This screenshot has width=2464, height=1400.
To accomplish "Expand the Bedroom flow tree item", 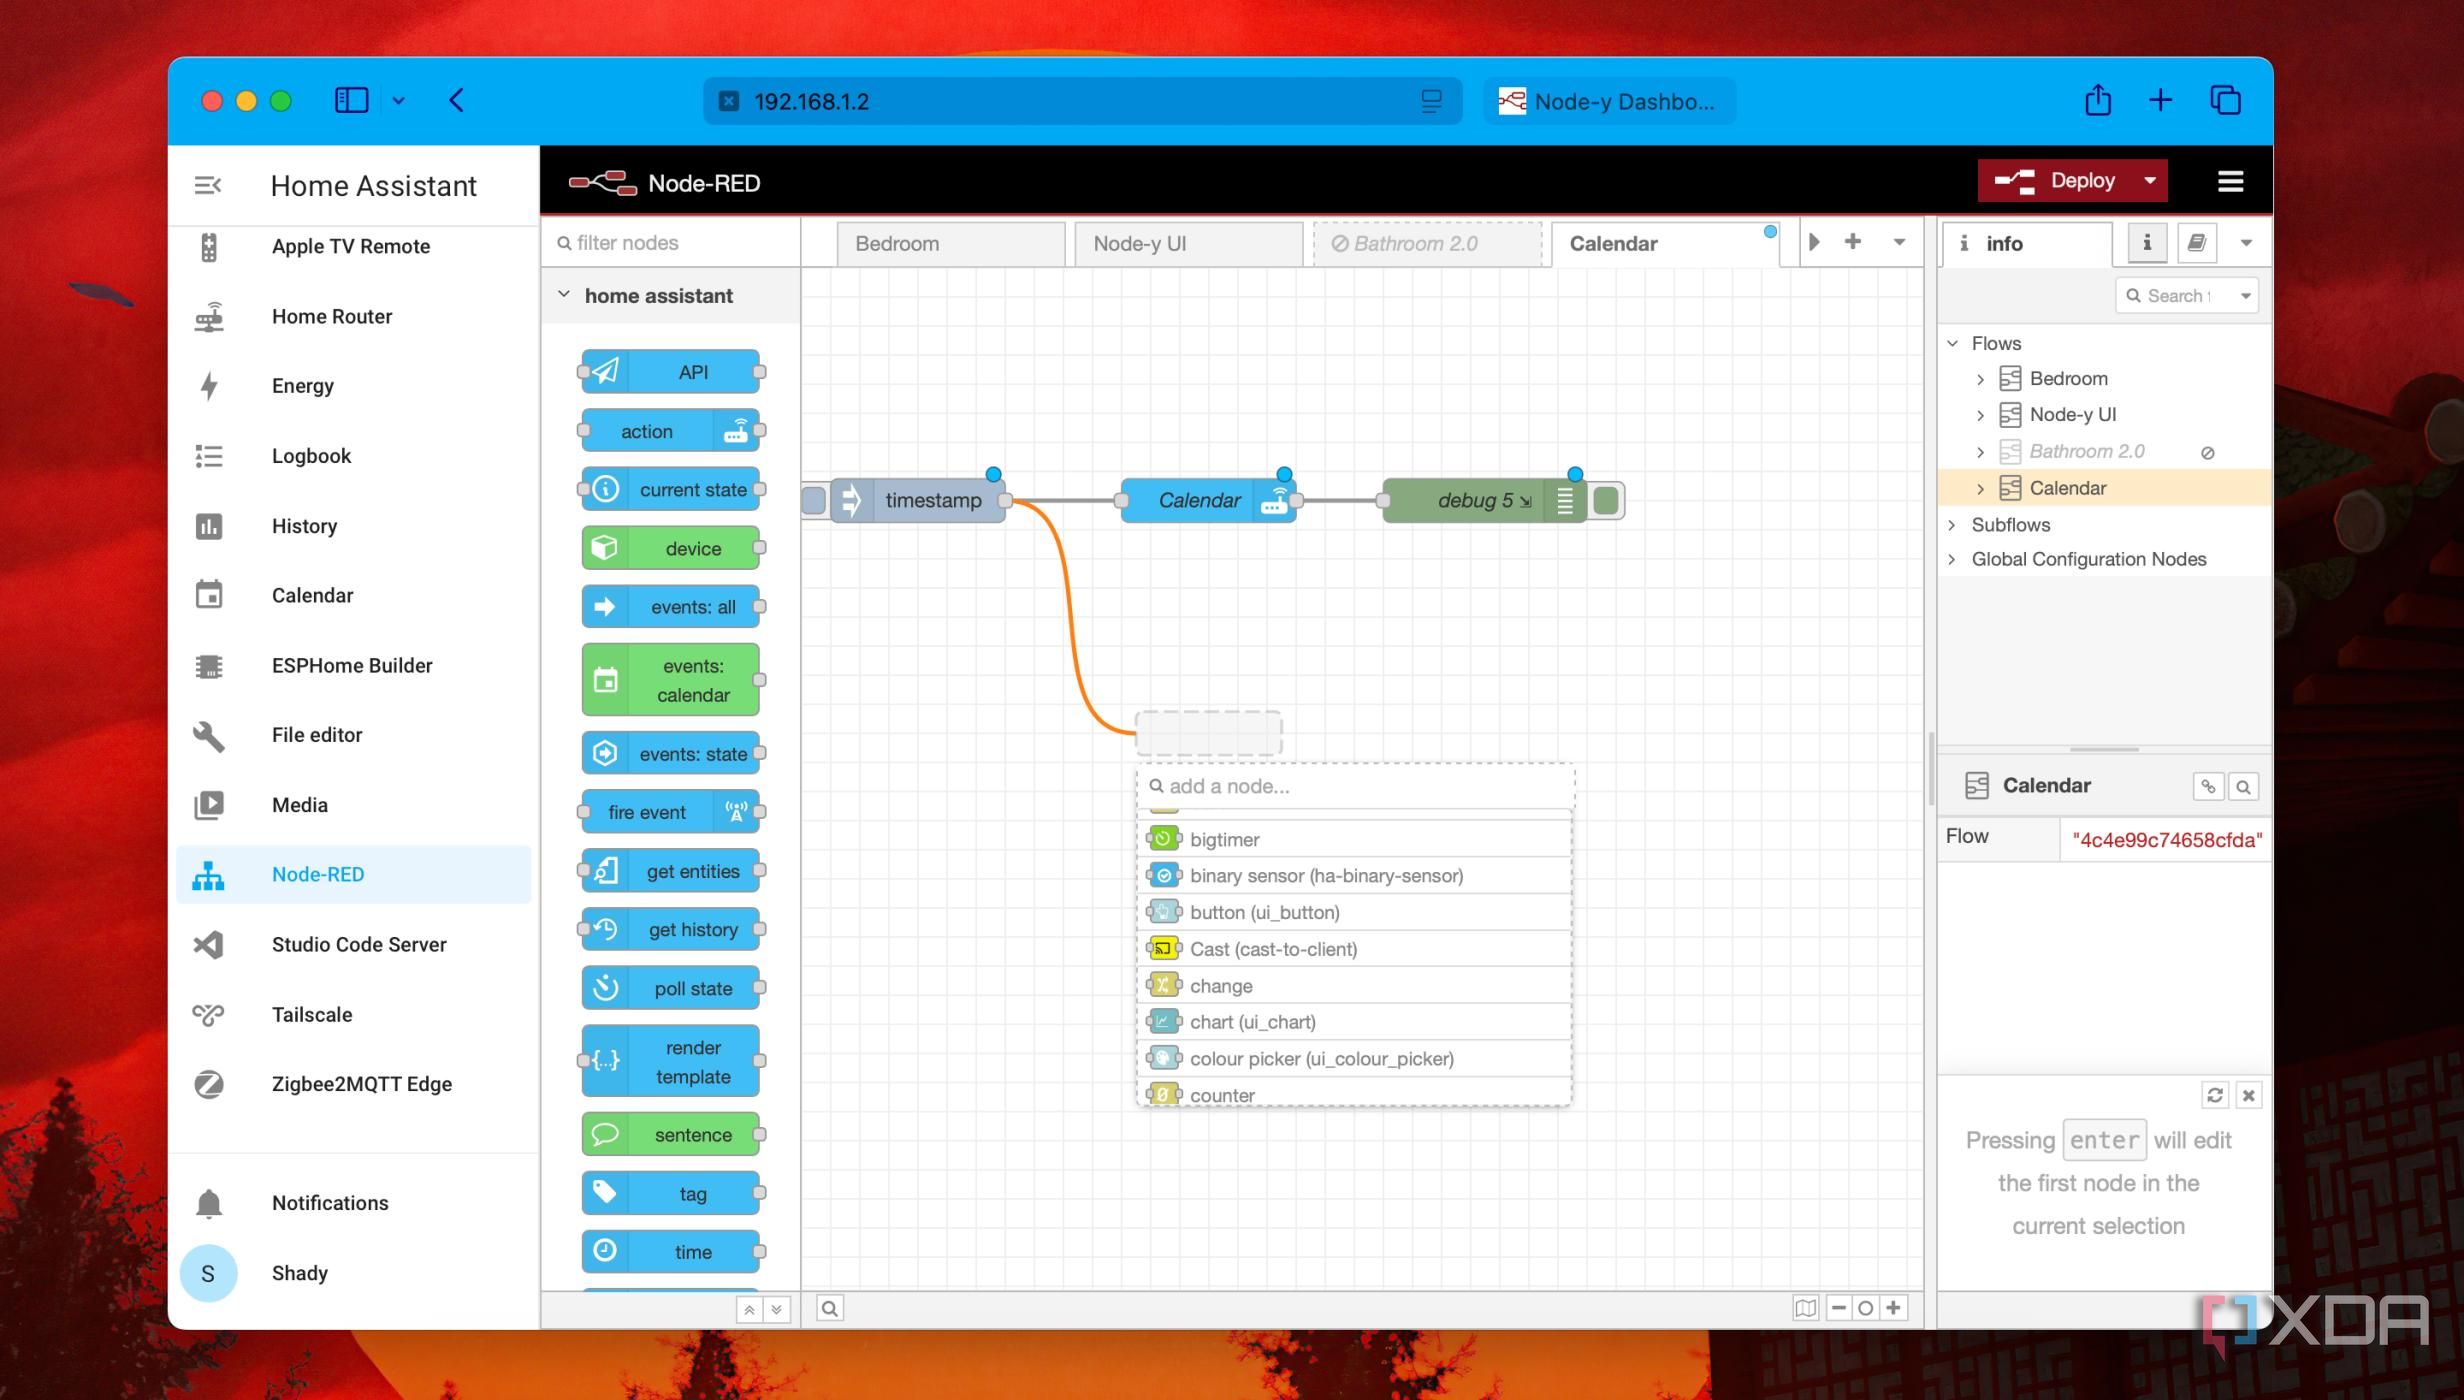I will [1980, 379].
